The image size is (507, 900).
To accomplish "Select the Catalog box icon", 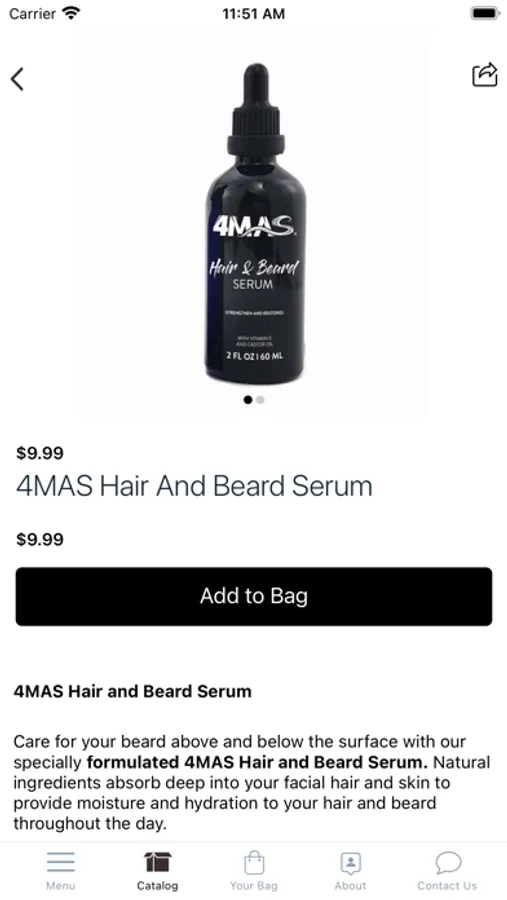I will pos(157,862).
